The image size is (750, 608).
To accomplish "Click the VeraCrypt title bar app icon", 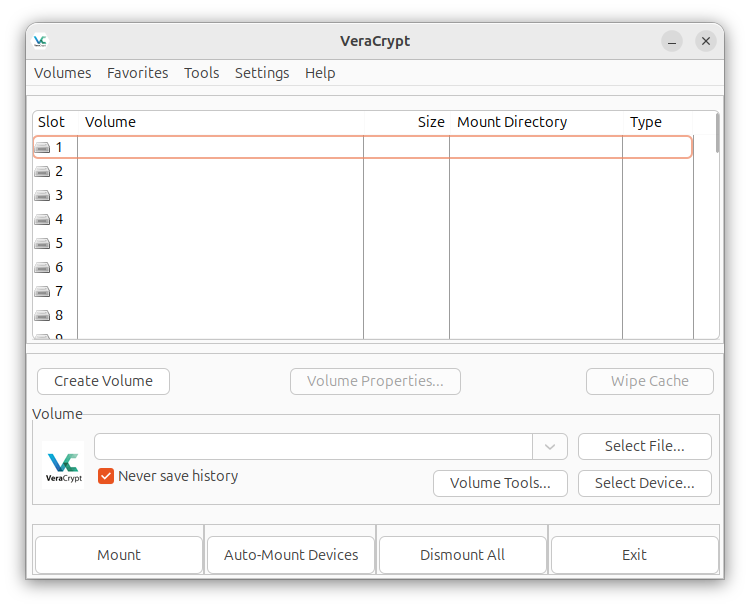I will 40,41.
